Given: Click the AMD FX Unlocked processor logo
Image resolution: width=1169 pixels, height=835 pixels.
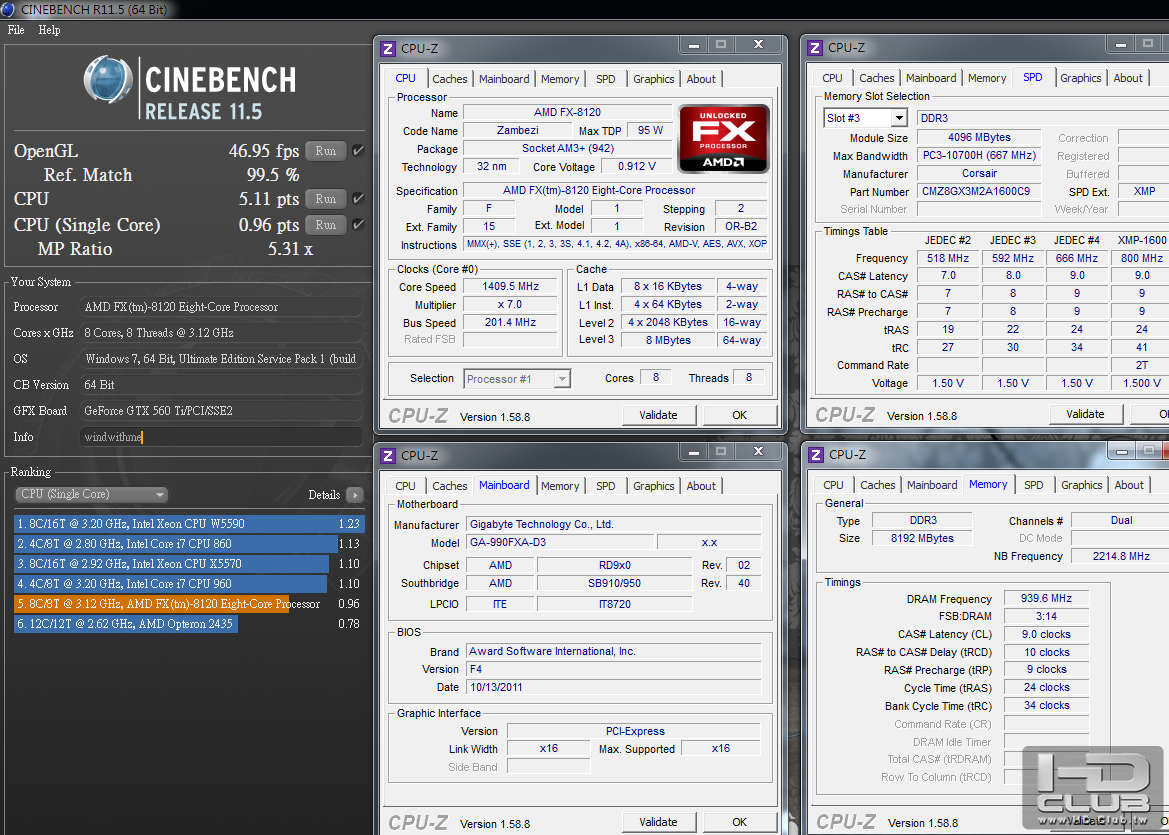Looking at the screenshot, I should click(723, 139).
